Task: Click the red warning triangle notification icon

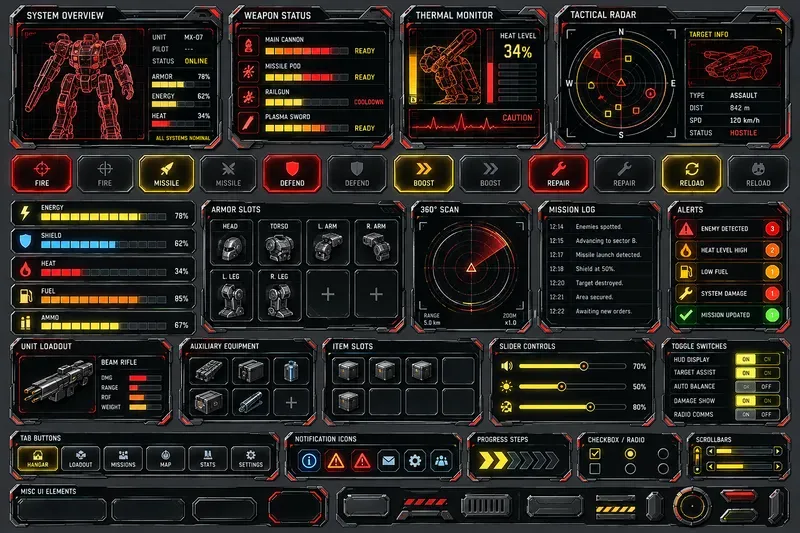Action: 362,461
